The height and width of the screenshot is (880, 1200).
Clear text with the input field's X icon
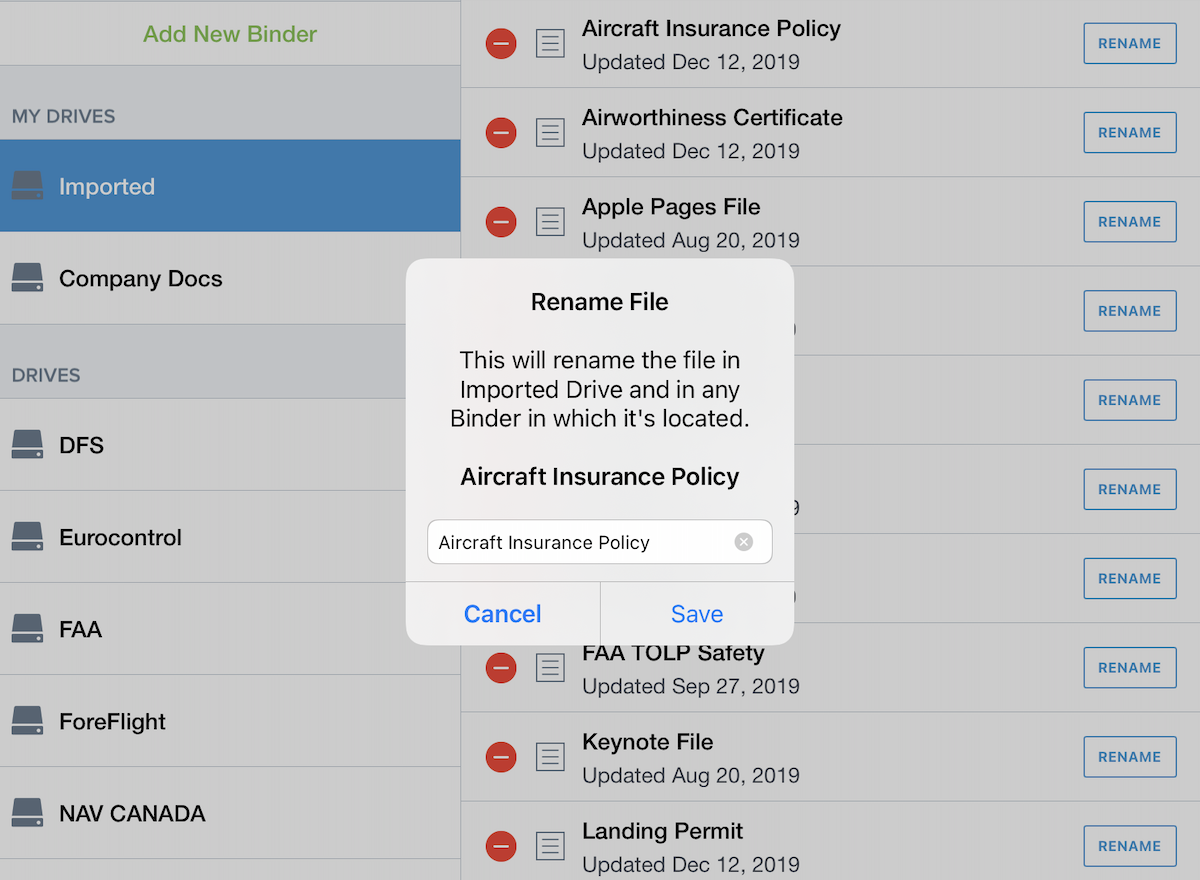coord(743,542)
